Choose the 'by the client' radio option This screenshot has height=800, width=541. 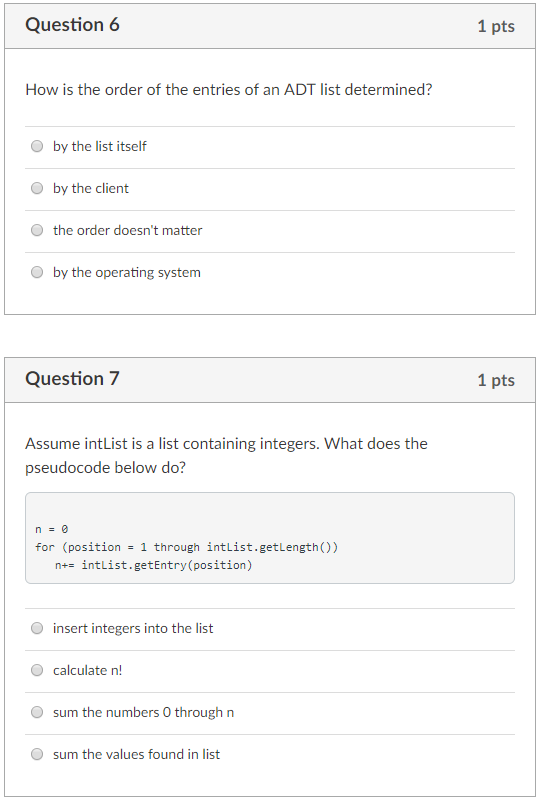pos(37,188)
